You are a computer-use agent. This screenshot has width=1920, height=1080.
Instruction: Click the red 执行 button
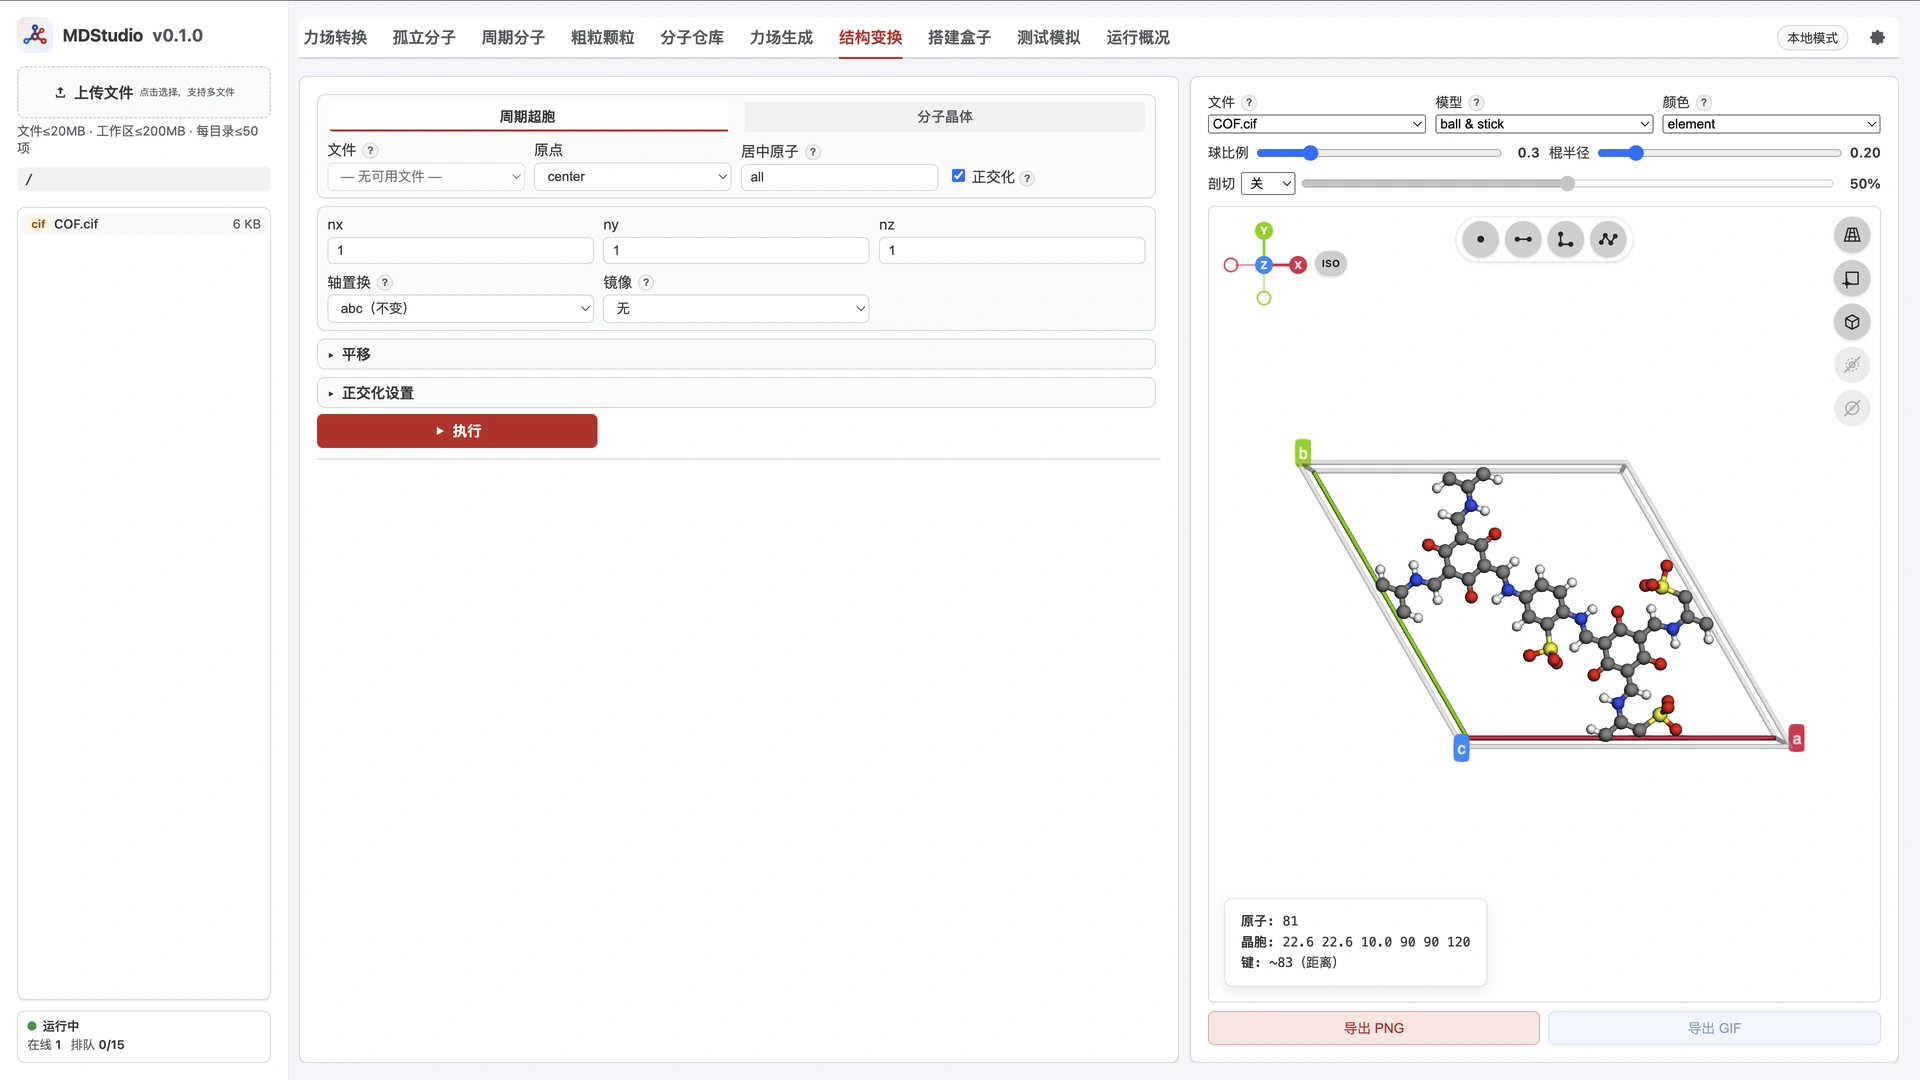457,431
